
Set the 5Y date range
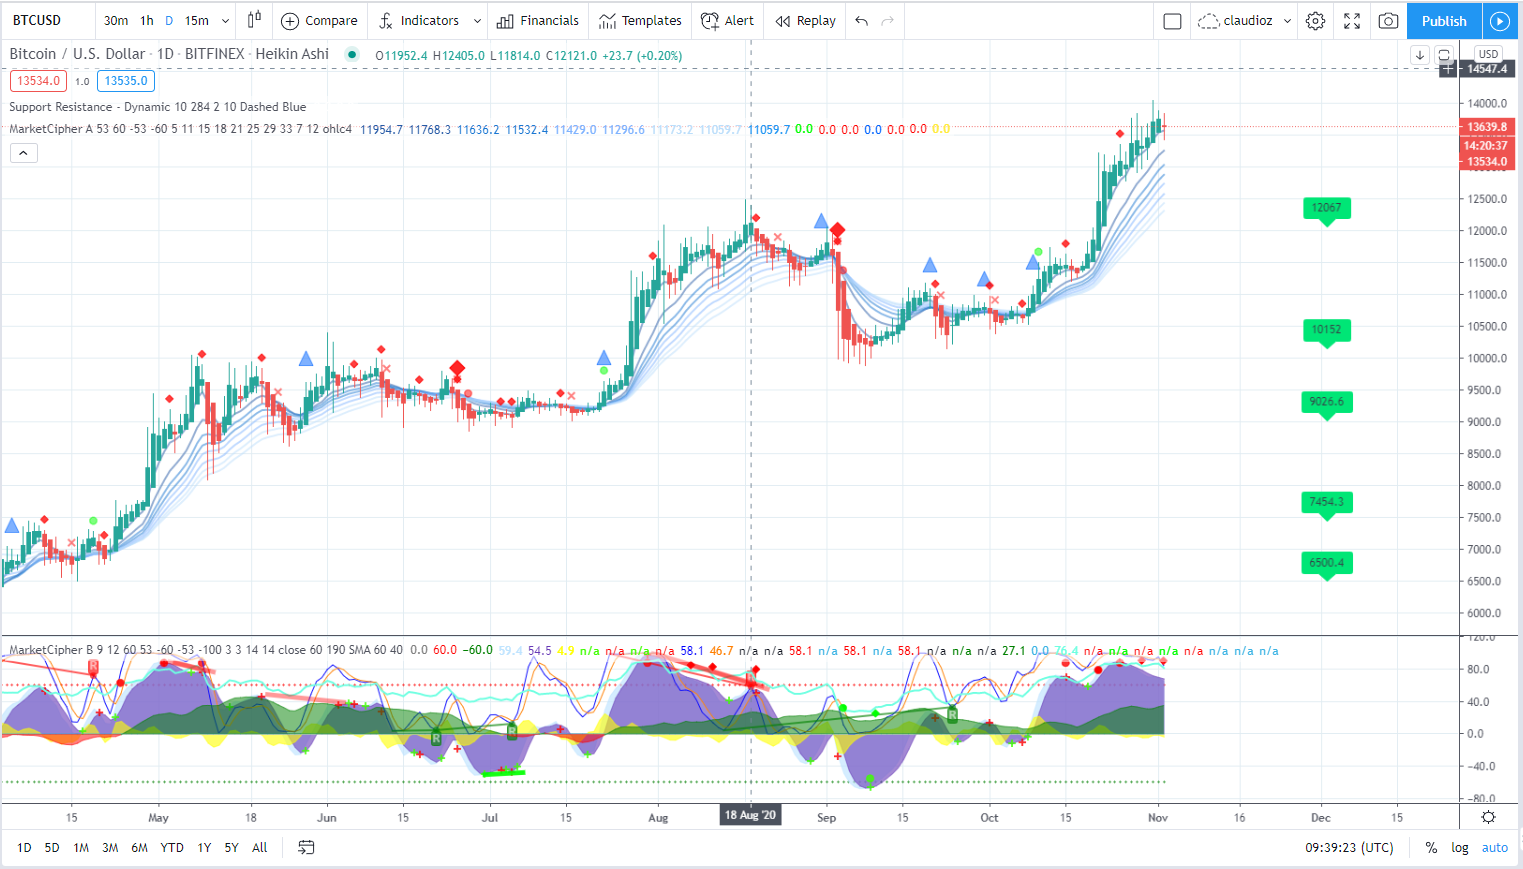click(x=231, y=847)
